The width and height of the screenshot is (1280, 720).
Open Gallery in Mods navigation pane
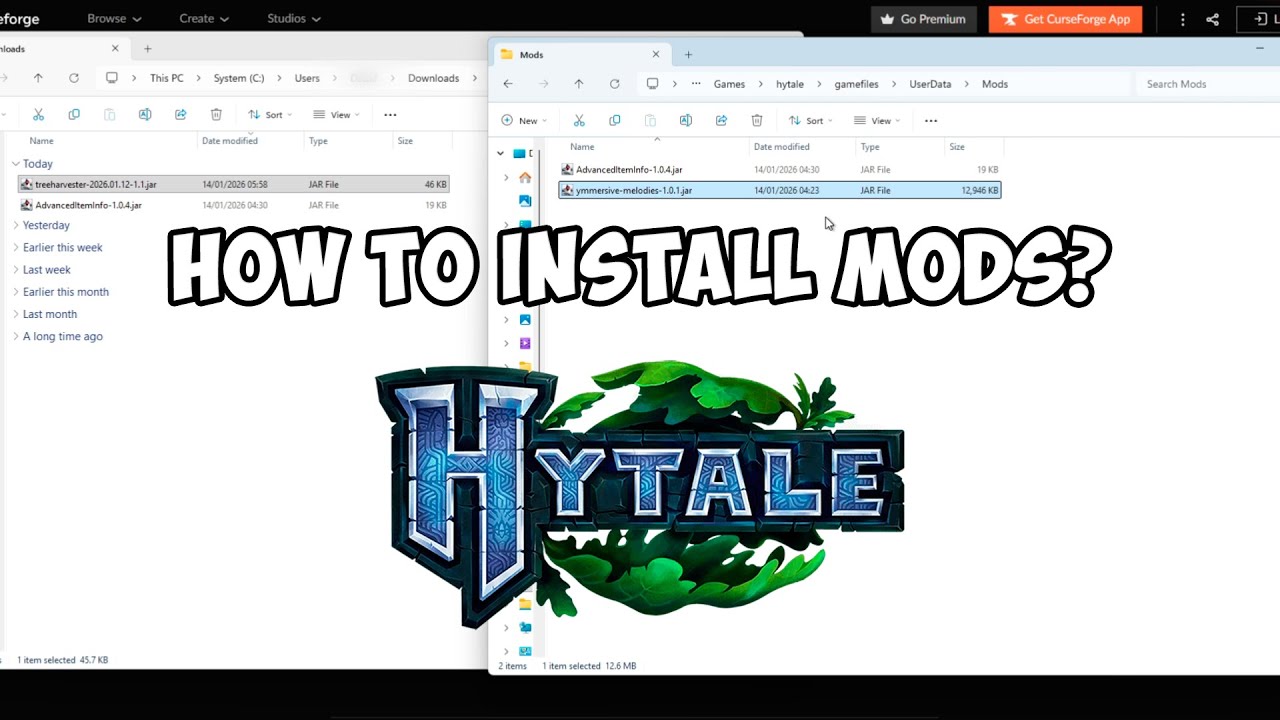[x=525, y=201]
